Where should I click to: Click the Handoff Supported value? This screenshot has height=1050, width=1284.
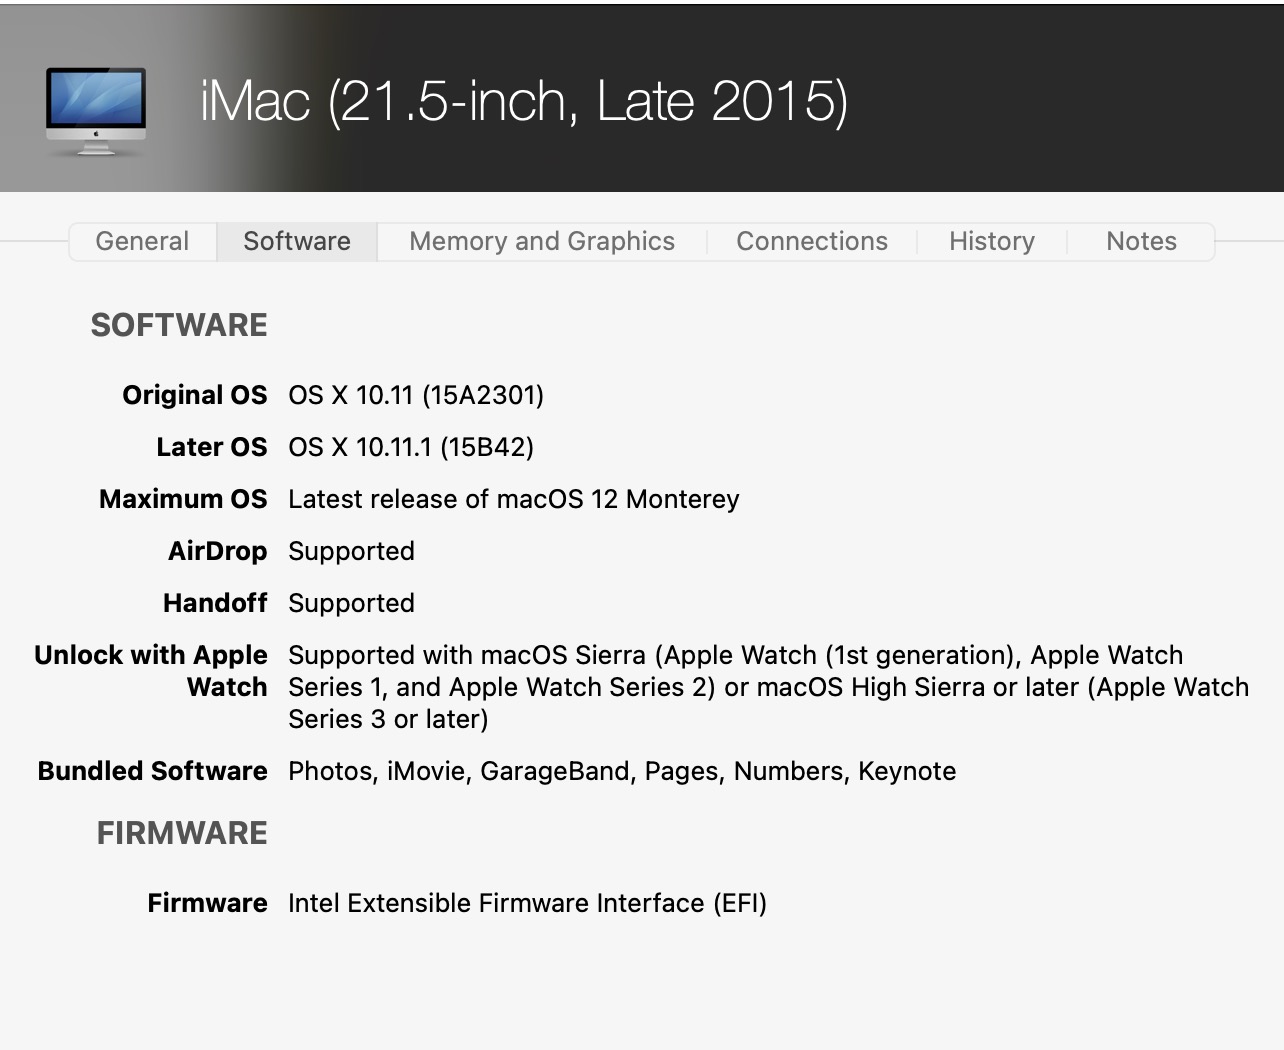click(x=351, y=603)
